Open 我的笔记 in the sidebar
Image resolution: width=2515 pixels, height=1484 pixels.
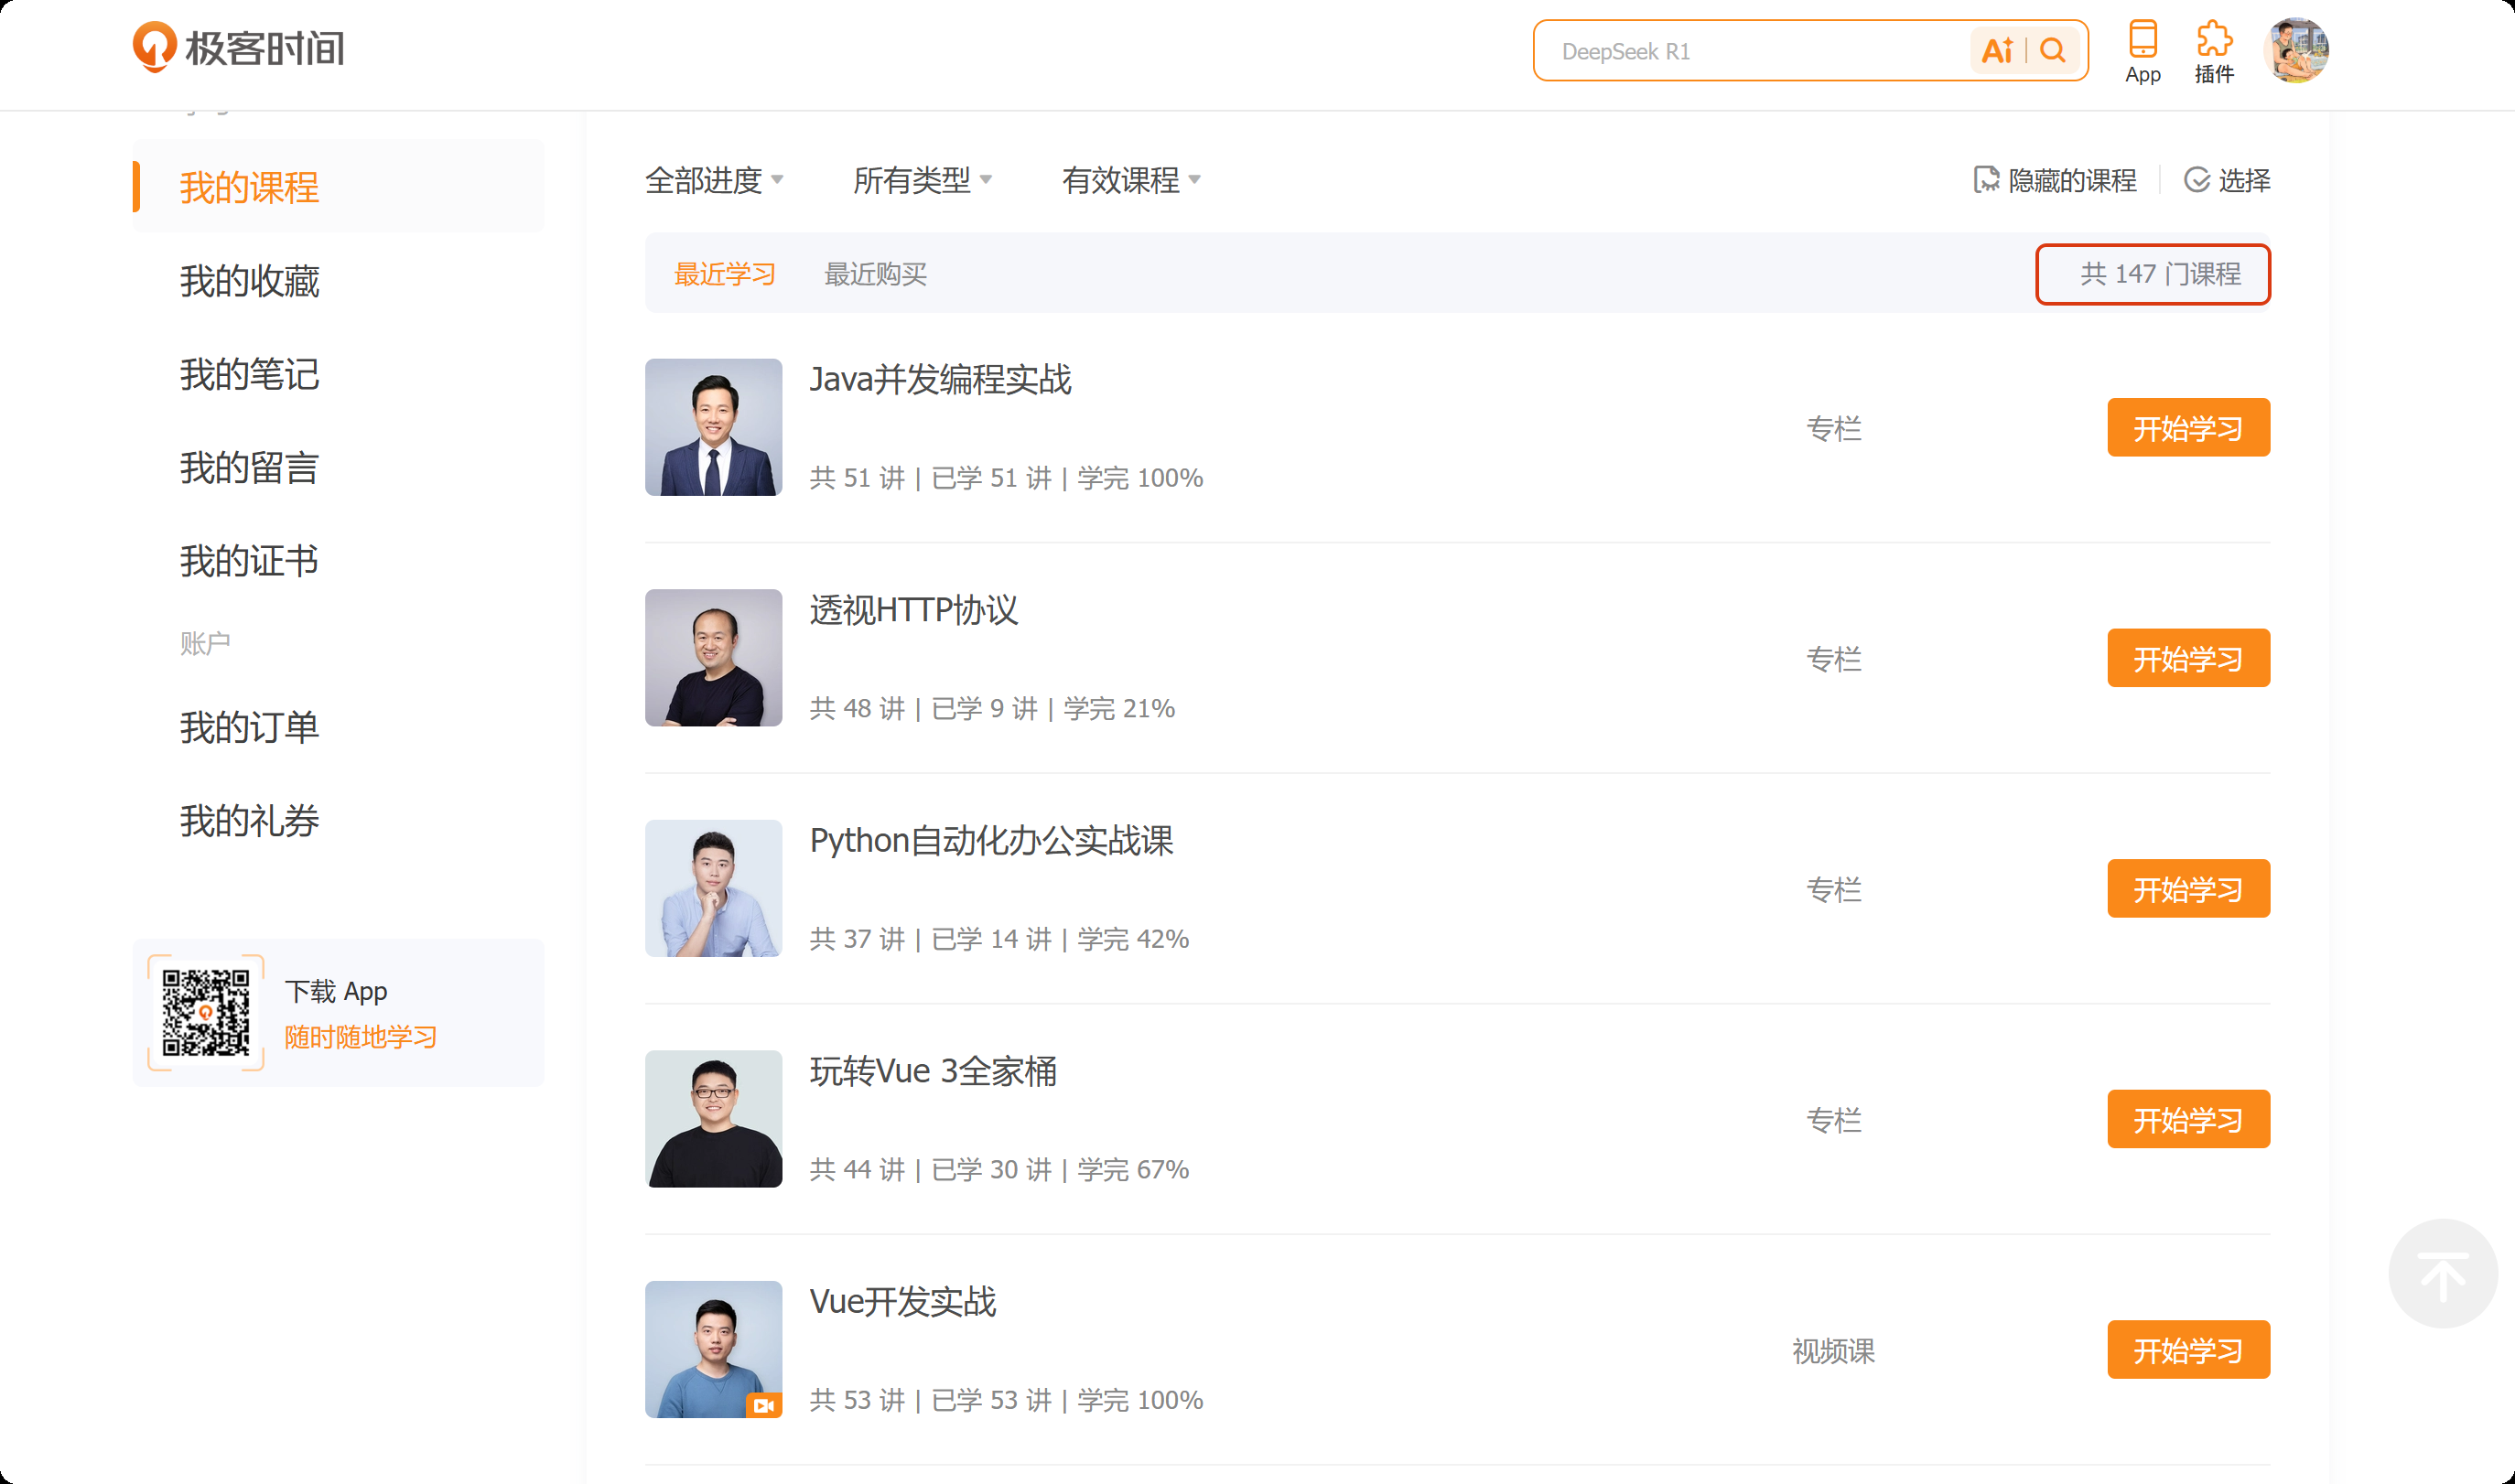[249, 374]
